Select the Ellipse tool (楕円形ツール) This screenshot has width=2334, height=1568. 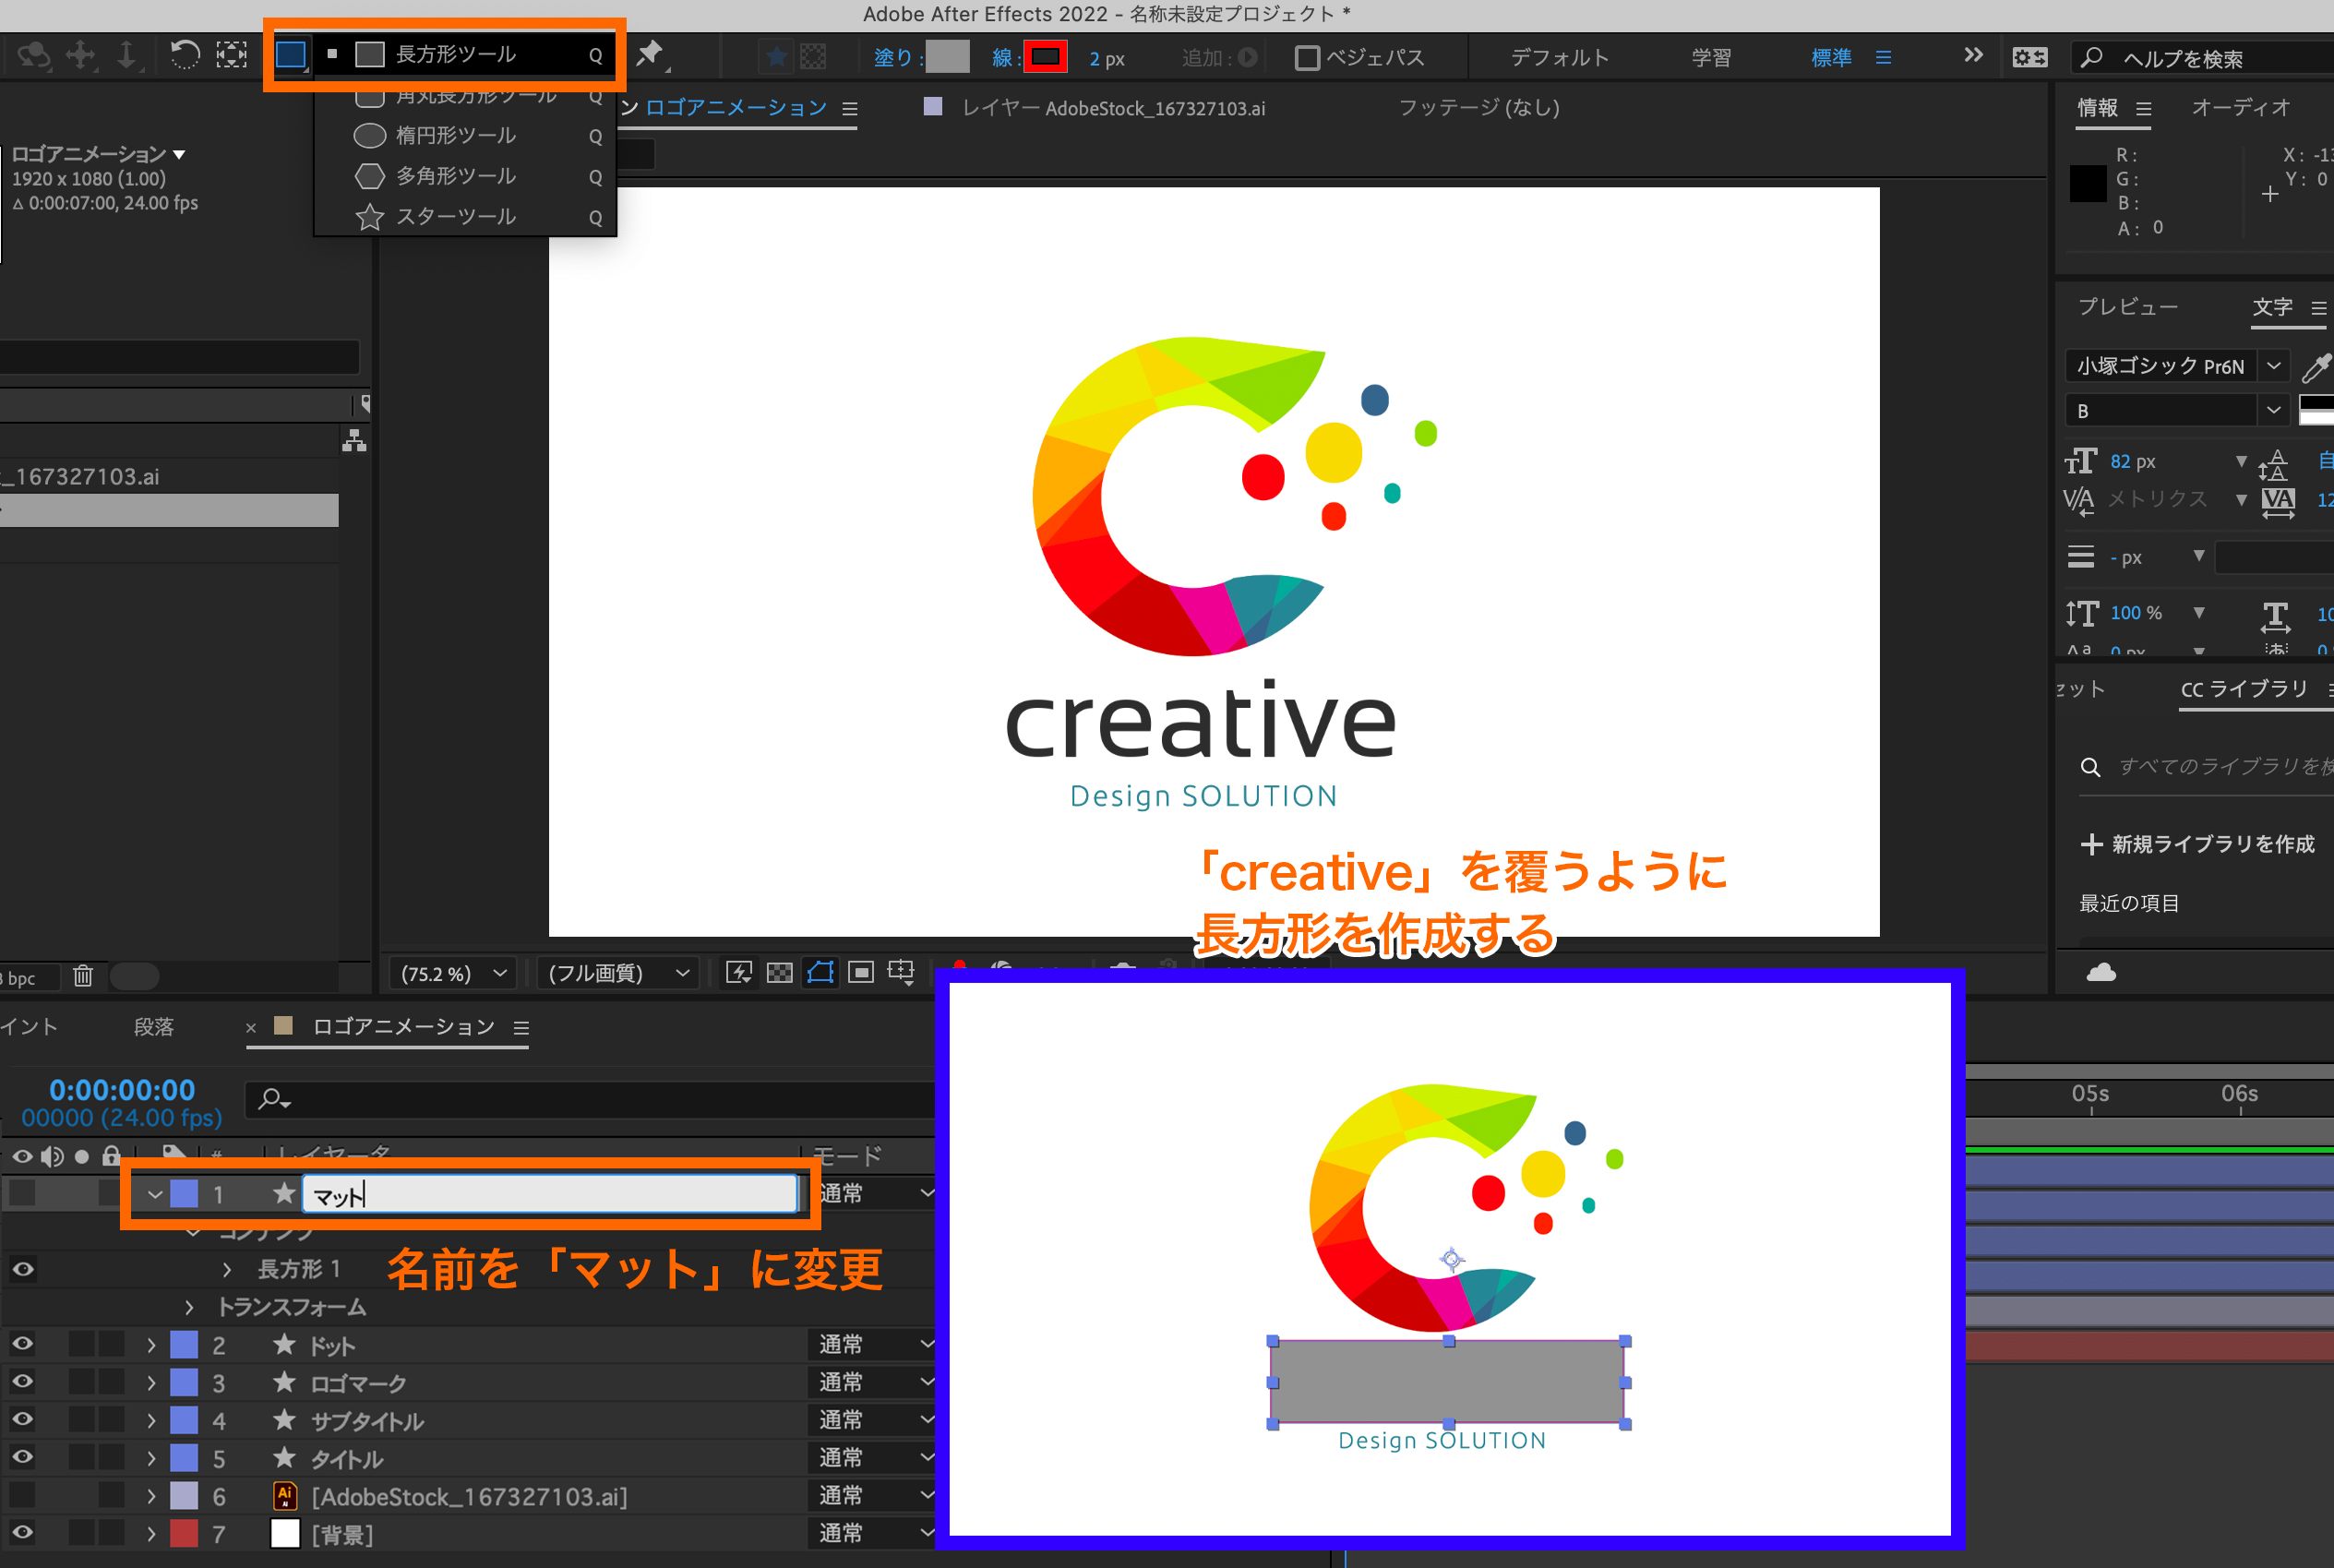[x=455, y=135]
